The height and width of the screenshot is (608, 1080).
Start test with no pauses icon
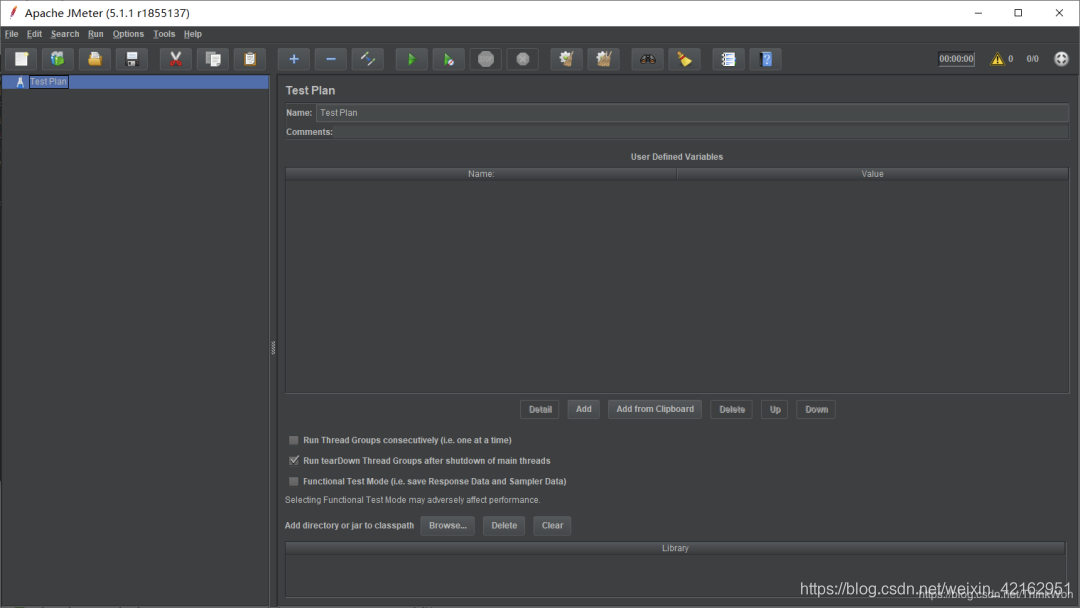(449, 59)
